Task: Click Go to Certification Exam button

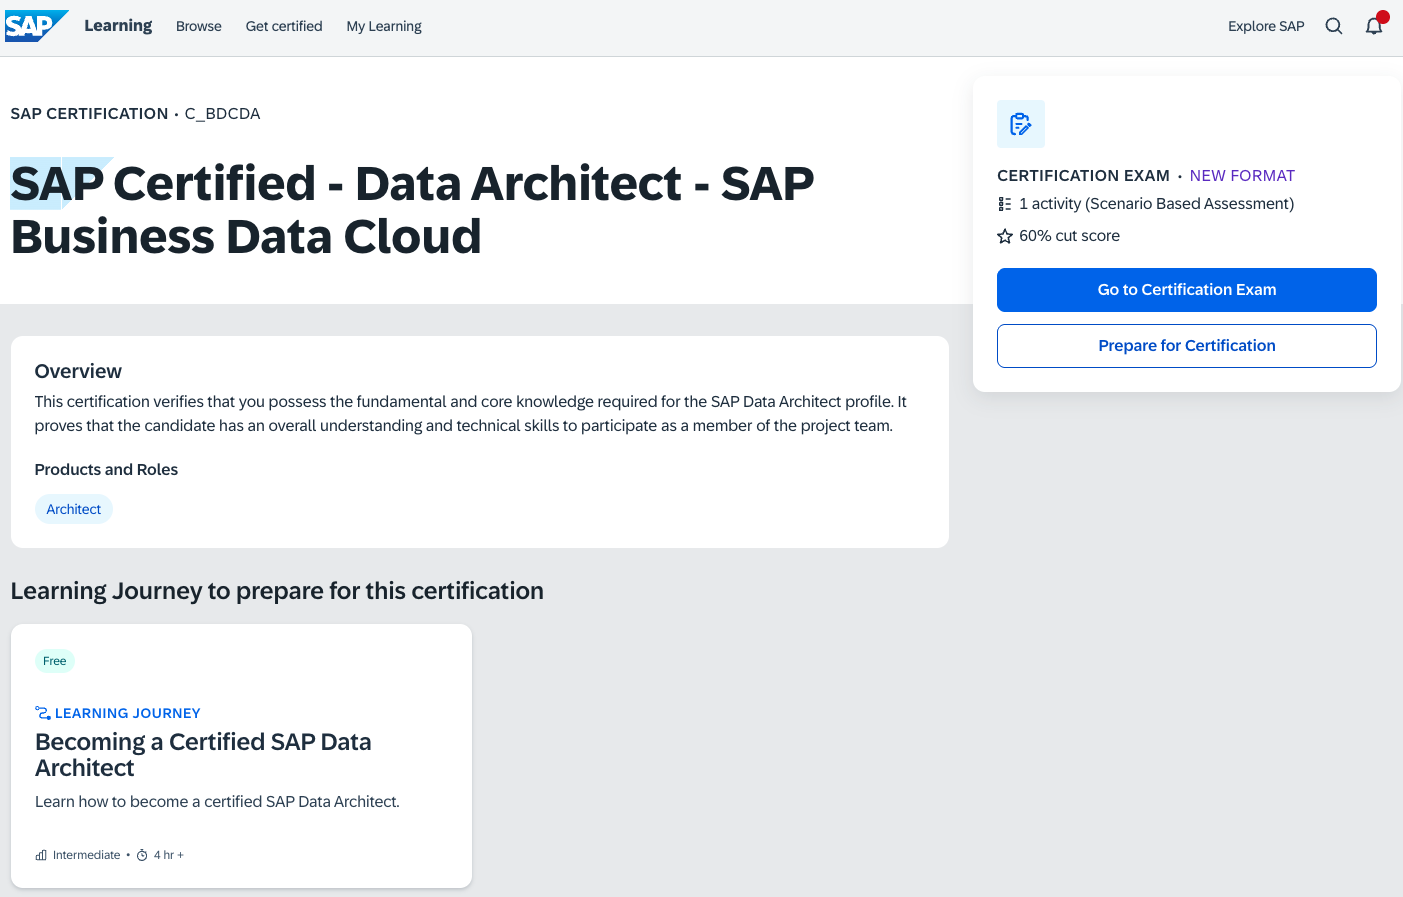Action: [1187, 290]
